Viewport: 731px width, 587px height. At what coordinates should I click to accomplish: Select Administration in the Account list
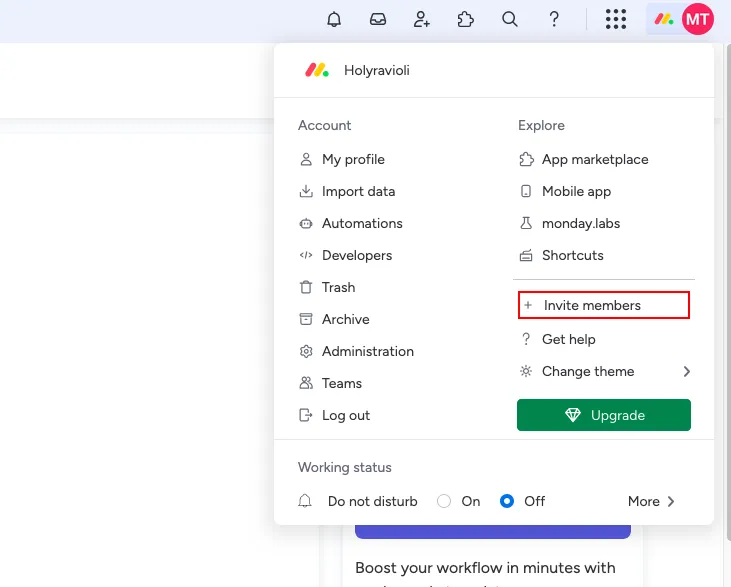(x=367, y=351)
